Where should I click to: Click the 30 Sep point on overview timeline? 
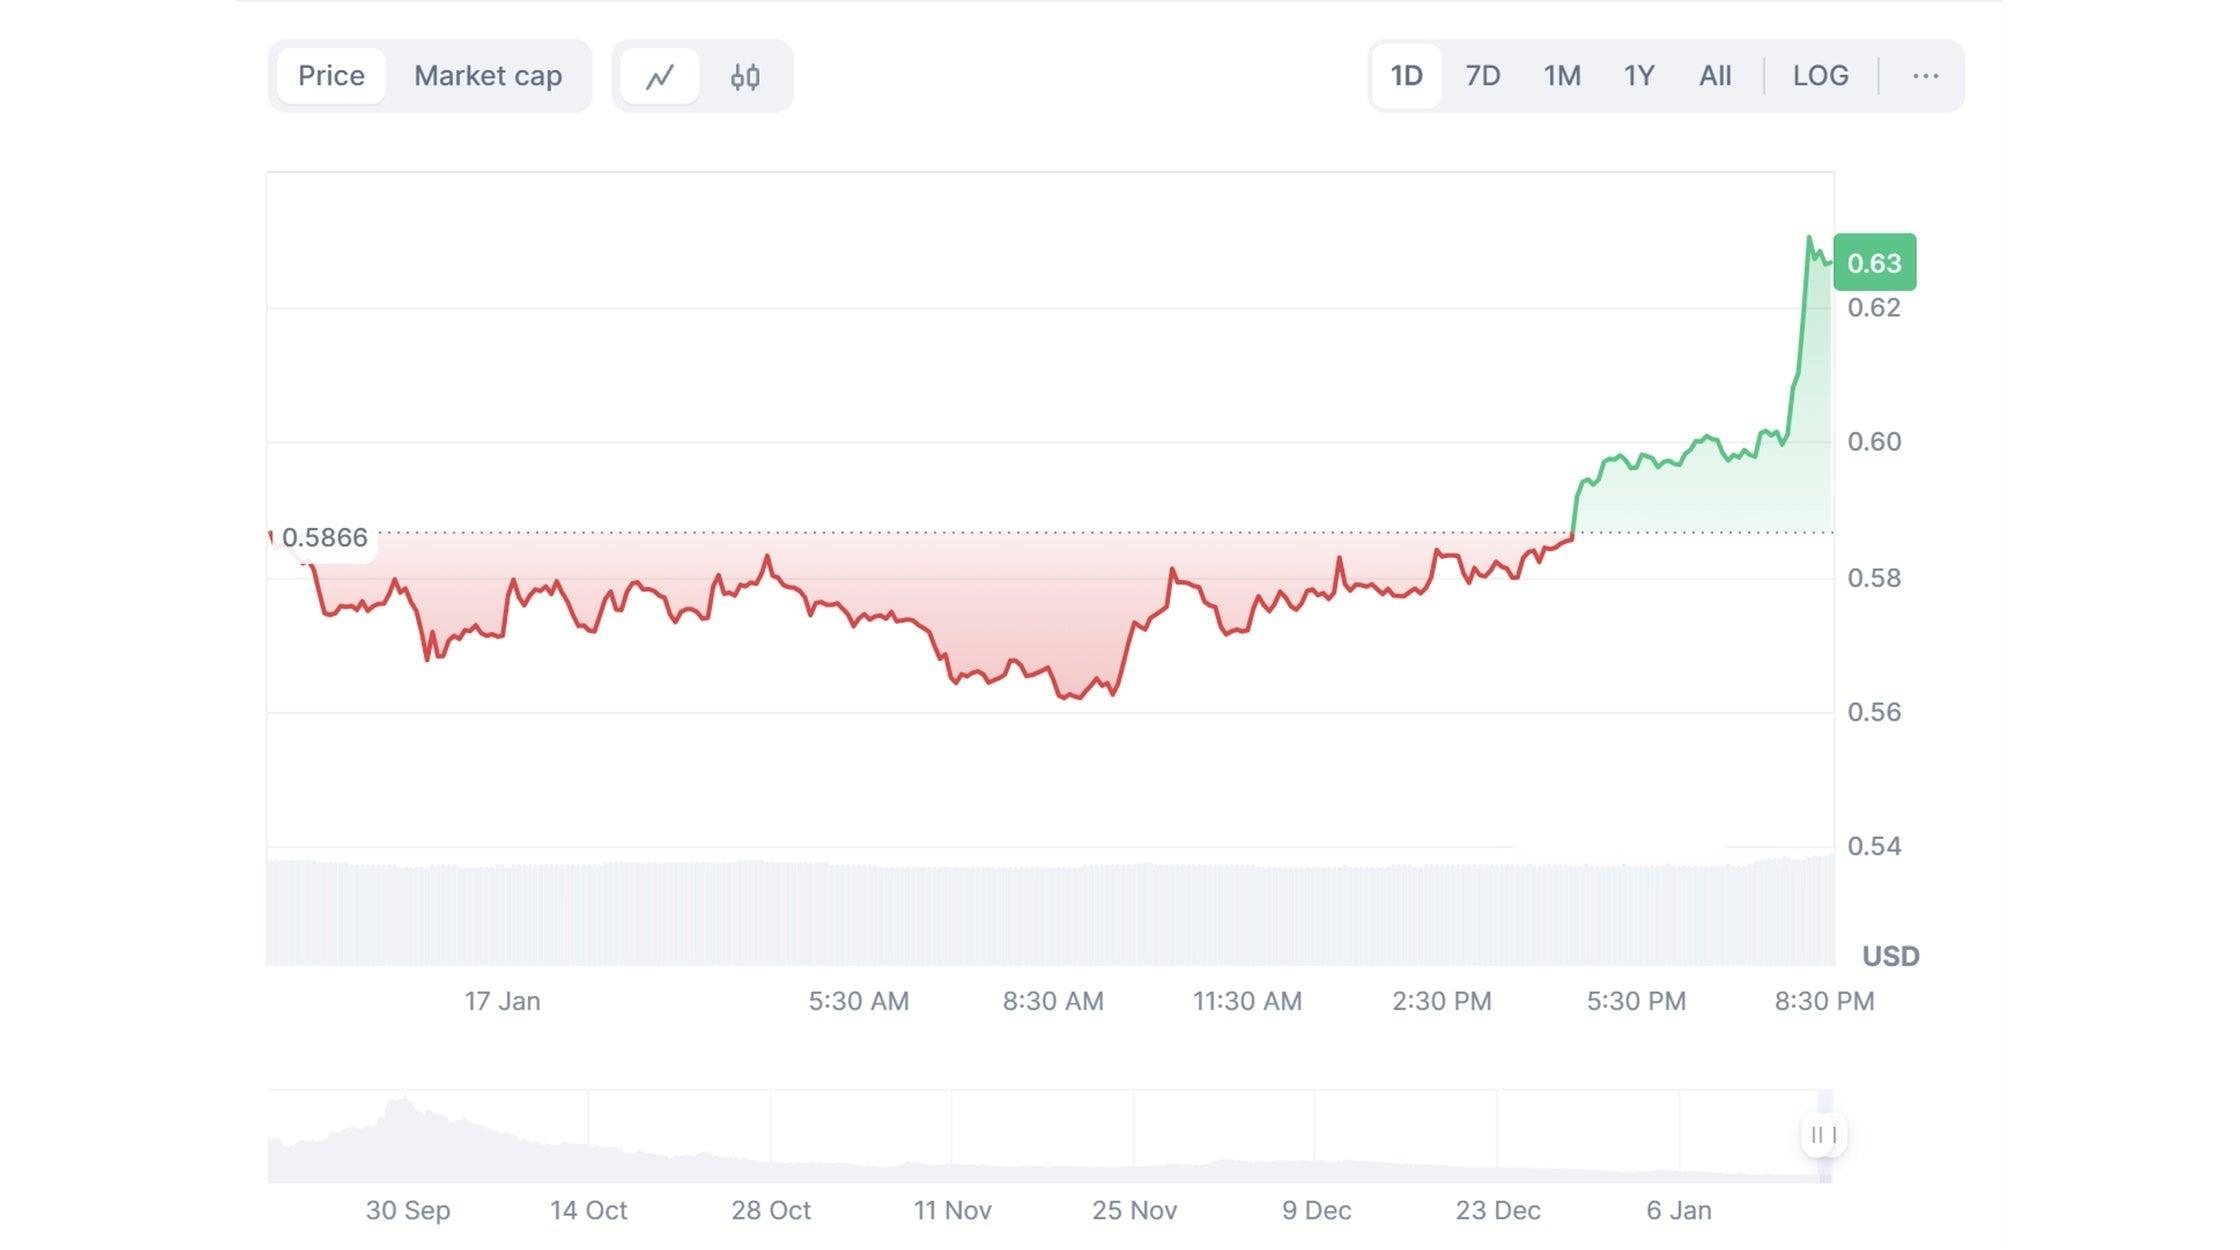[408, 1211]
